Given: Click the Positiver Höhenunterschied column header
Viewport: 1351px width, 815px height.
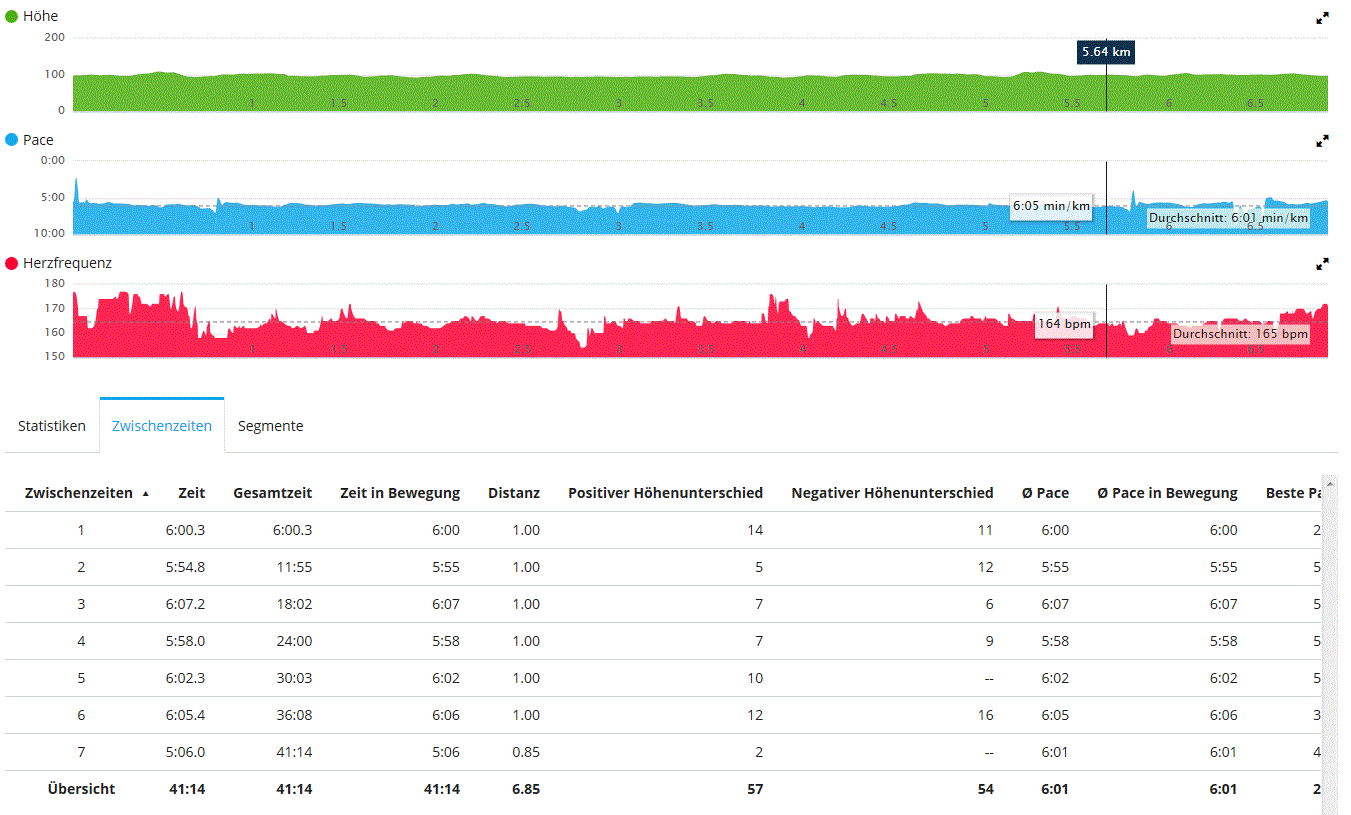Looking at the screenshot, I should click(665, 493).
